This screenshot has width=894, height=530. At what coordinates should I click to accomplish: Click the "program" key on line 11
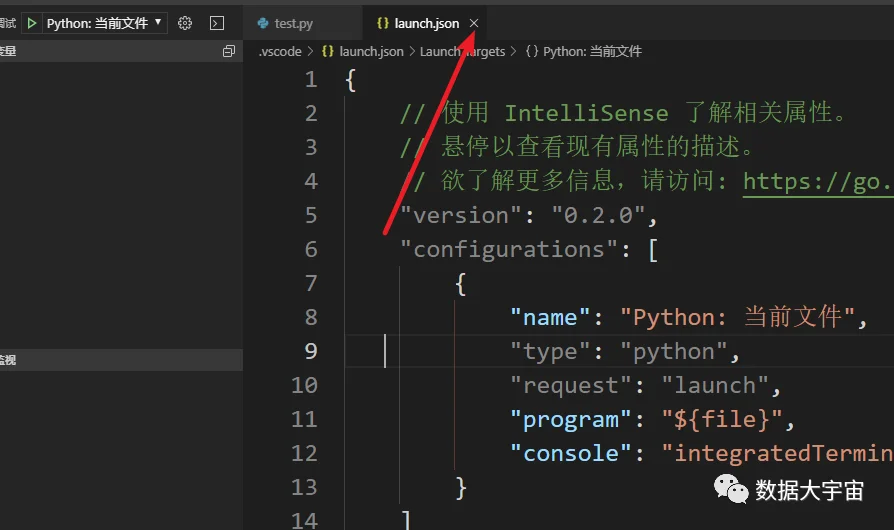[571, 420]
